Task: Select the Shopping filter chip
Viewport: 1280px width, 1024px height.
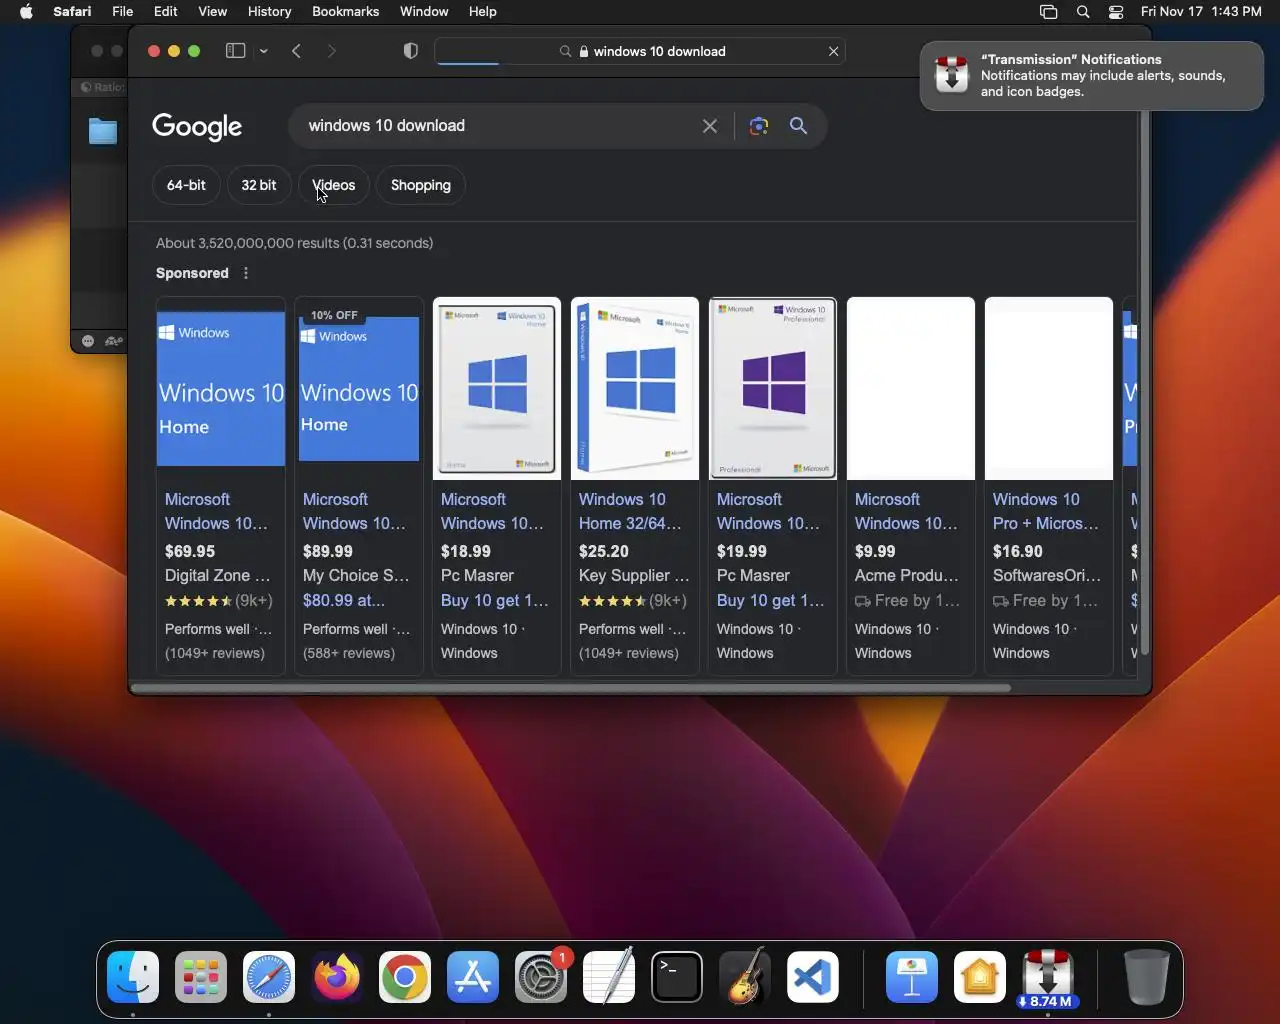Action: (421, 185)
